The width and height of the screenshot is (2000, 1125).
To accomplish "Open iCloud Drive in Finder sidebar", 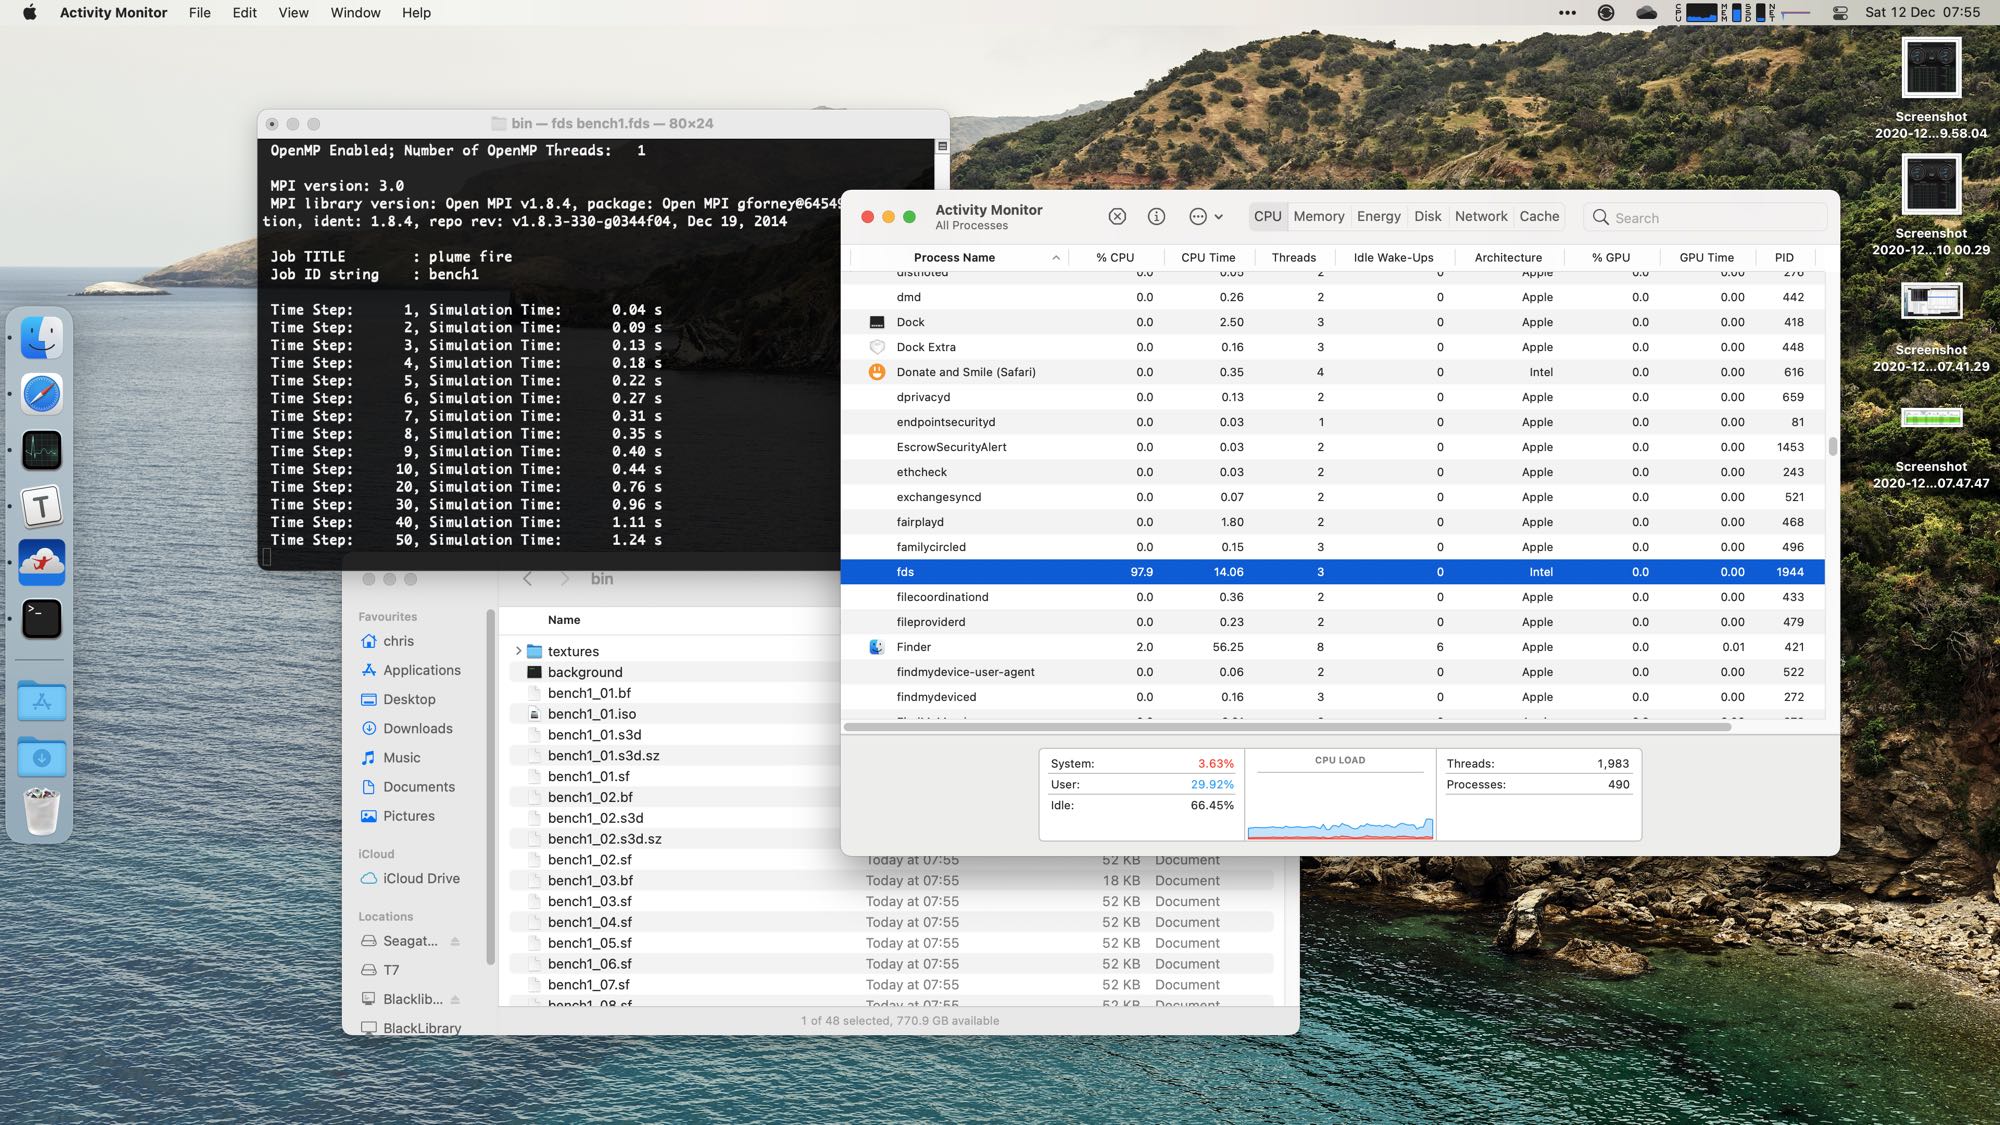I will pos(421,878).
